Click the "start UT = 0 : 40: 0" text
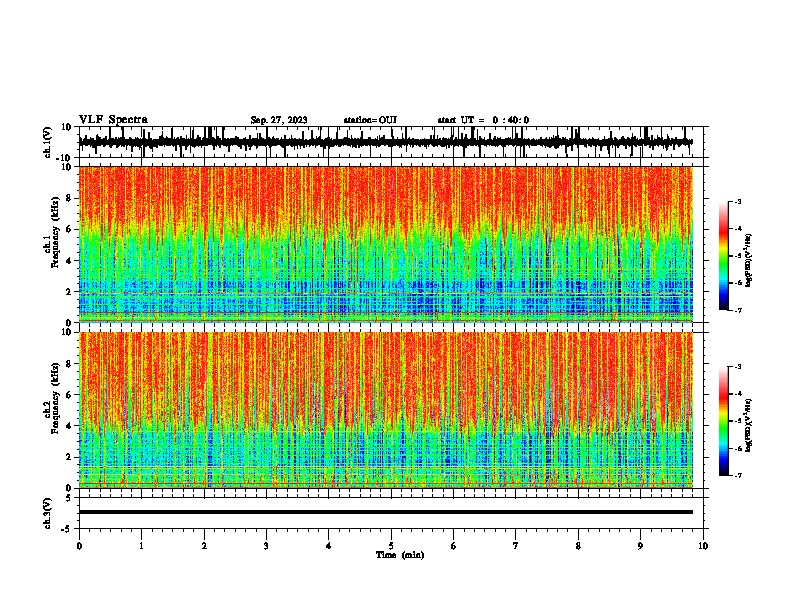This screenshot has height=612, width=792. pos(483,120)
